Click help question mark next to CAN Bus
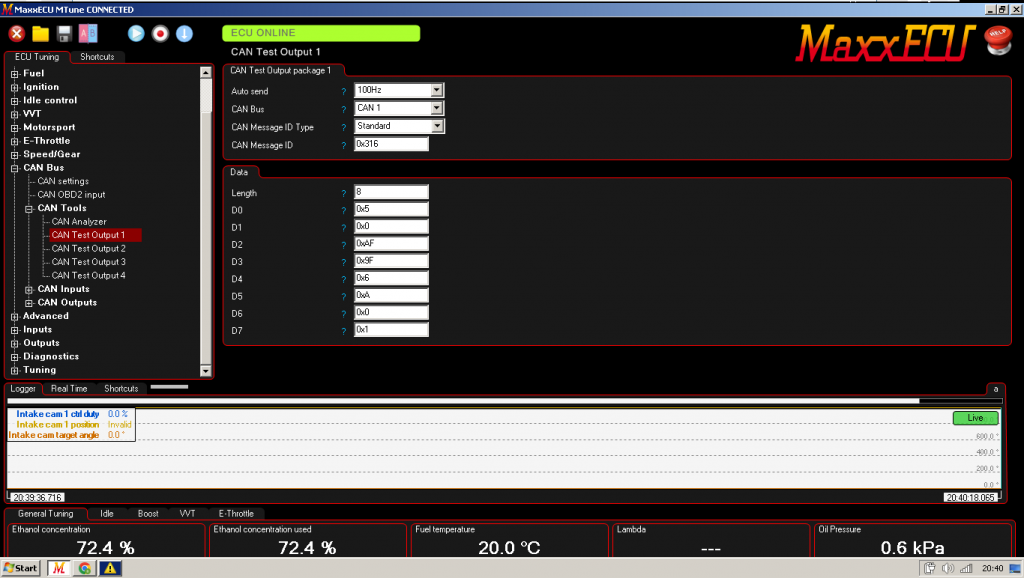This screenshot has height=578, width=1024. tap(344, 110)
